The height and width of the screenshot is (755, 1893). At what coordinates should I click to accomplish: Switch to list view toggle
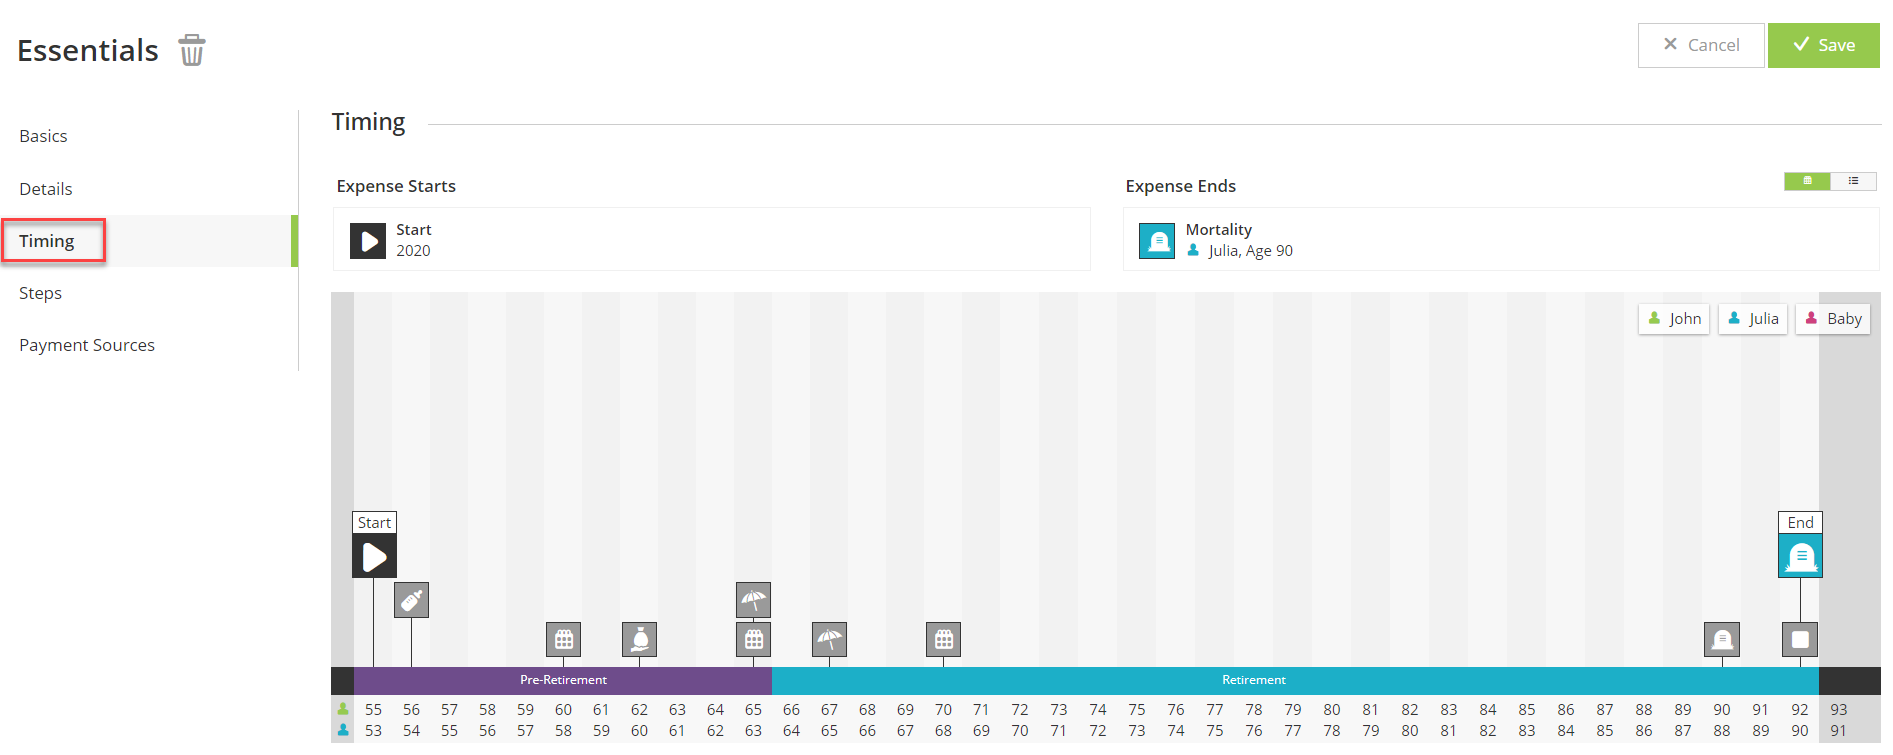coord(1853,181)
